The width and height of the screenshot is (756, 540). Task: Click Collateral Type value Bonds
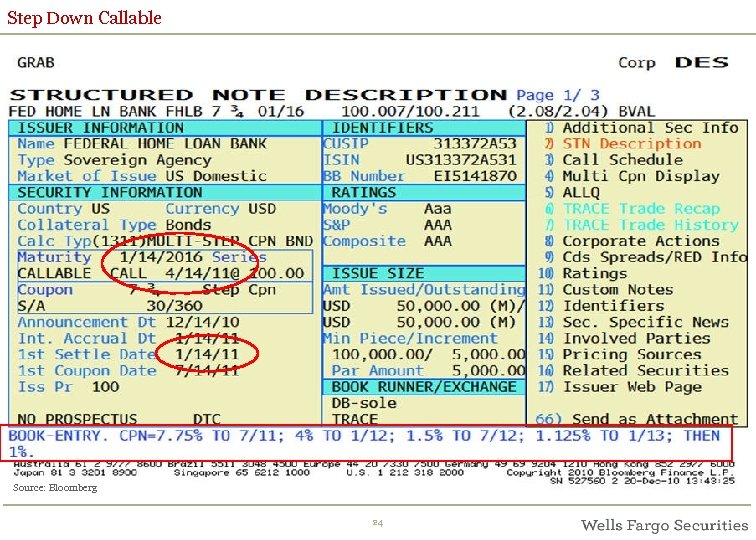click(188, 225)
